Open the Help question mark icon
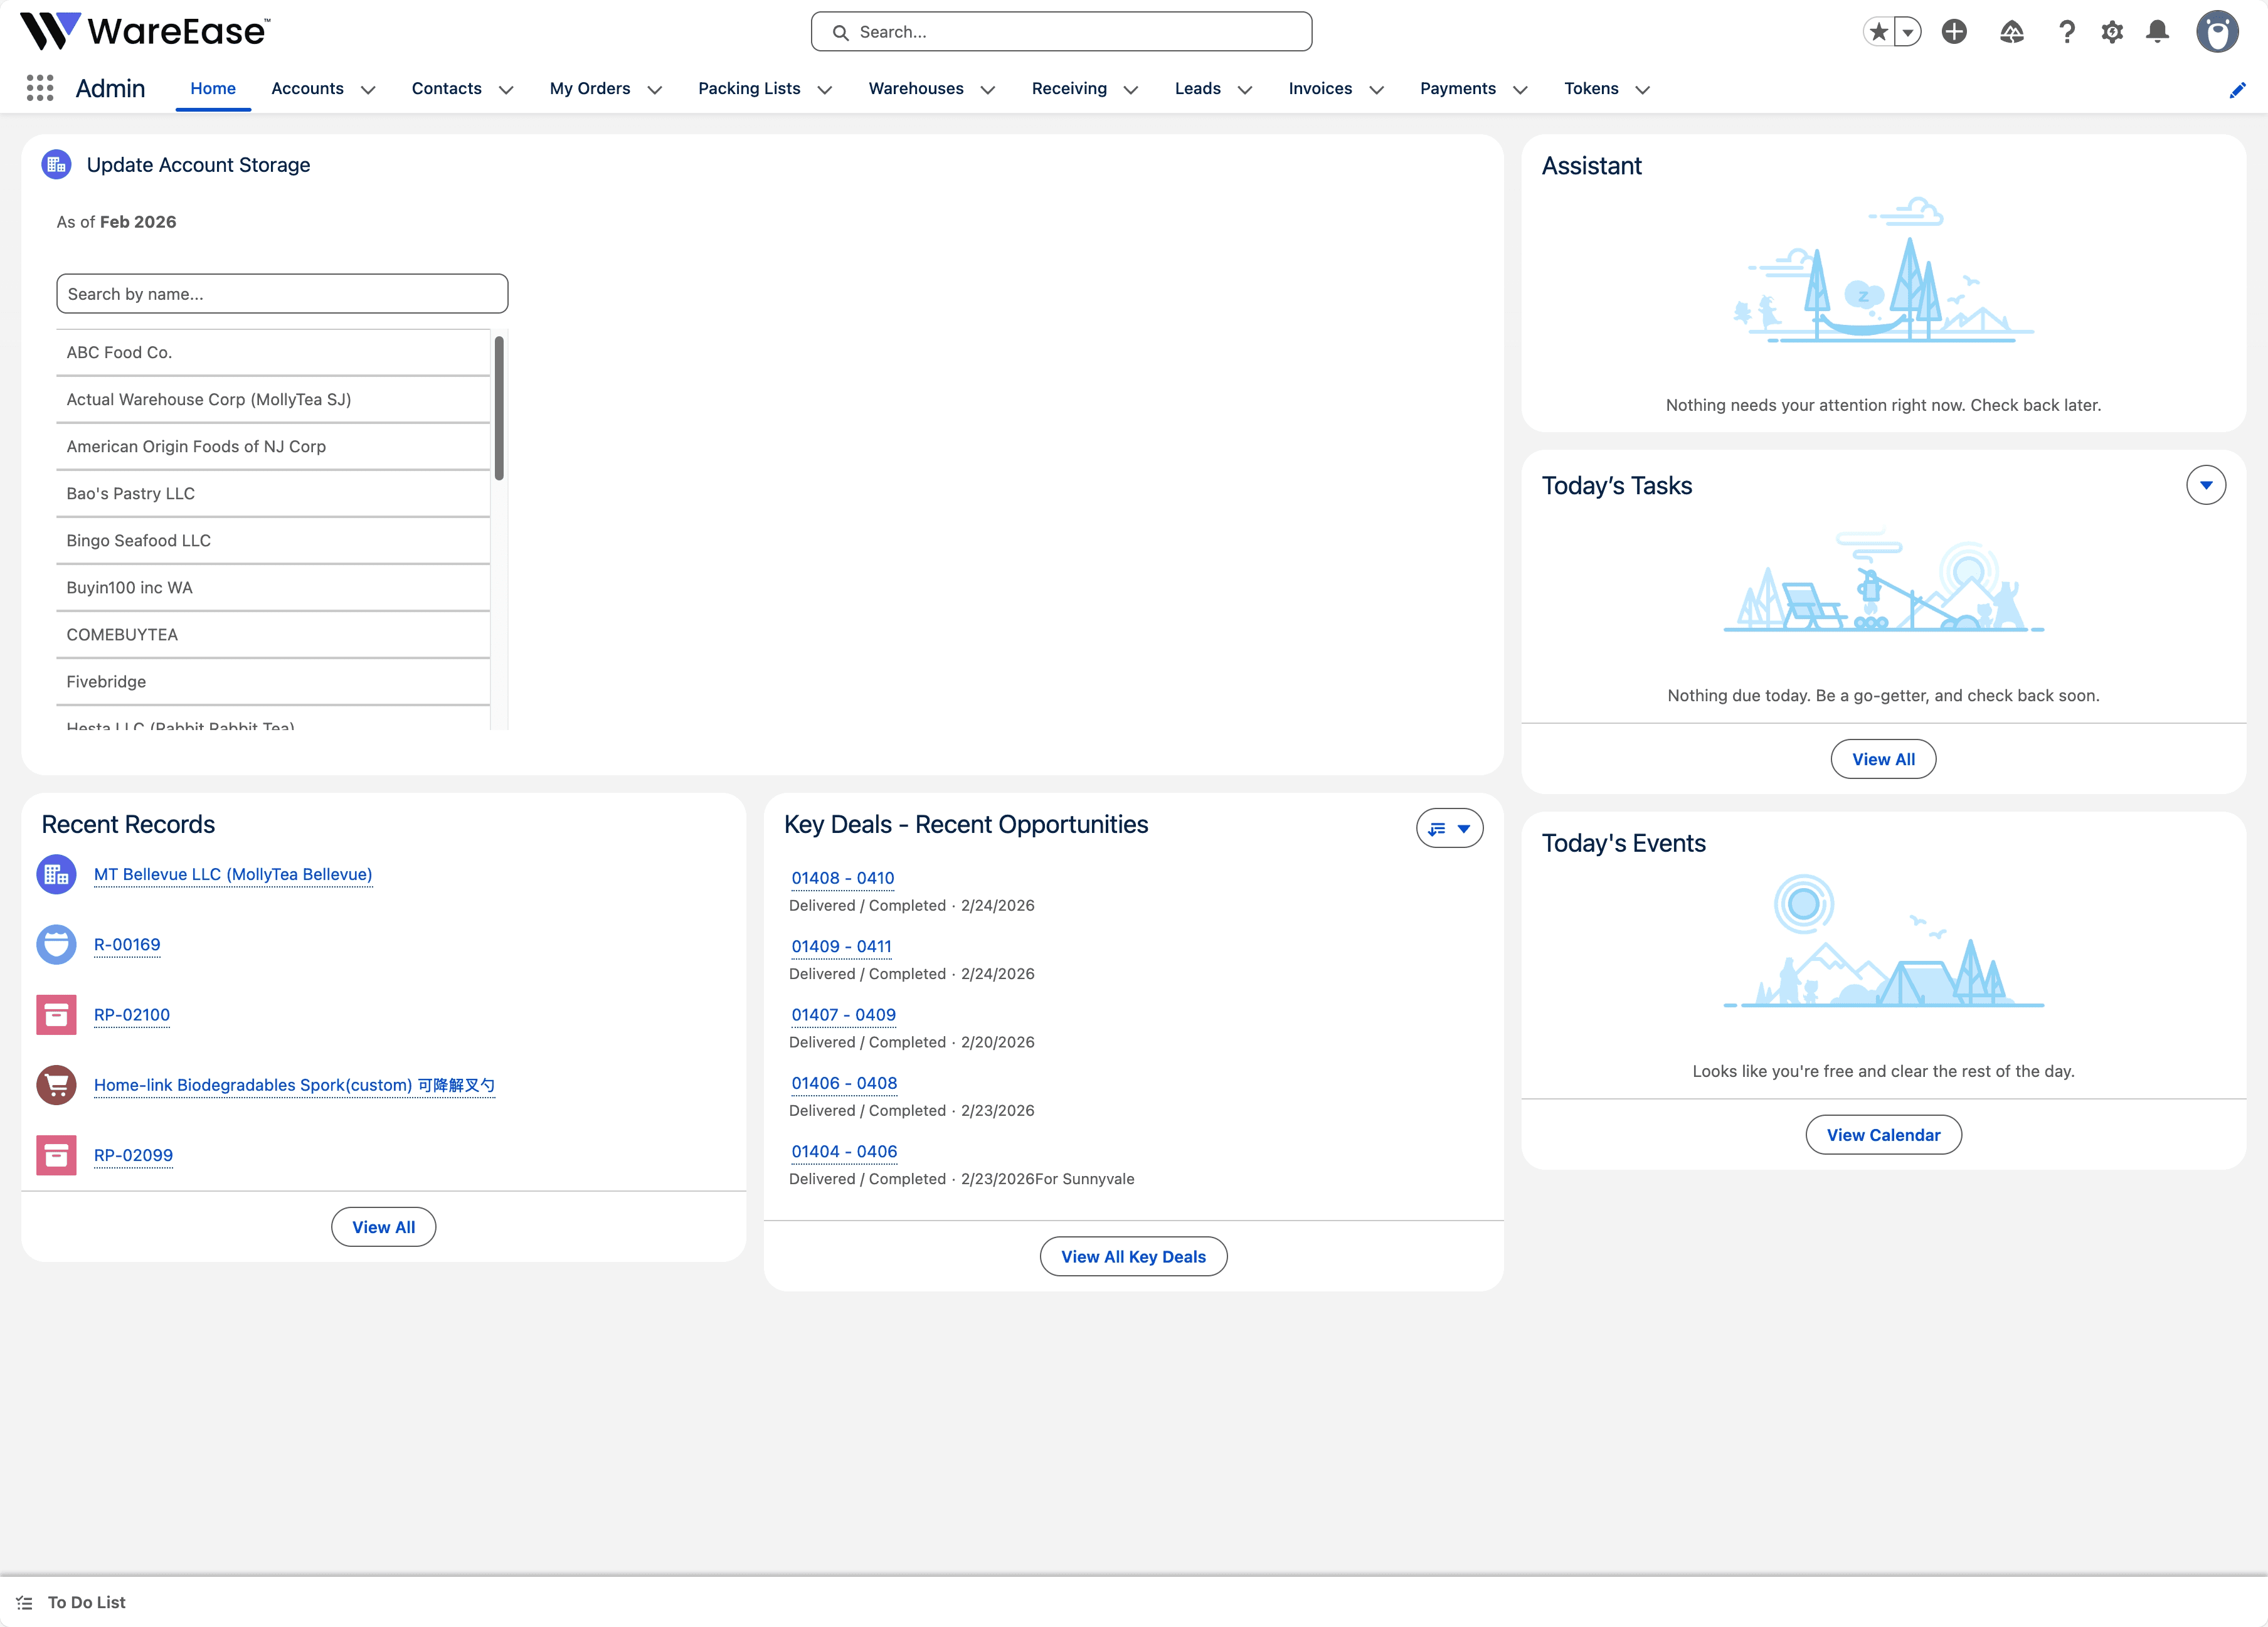2268x1627 pixels. click(x=2066, y=32)
